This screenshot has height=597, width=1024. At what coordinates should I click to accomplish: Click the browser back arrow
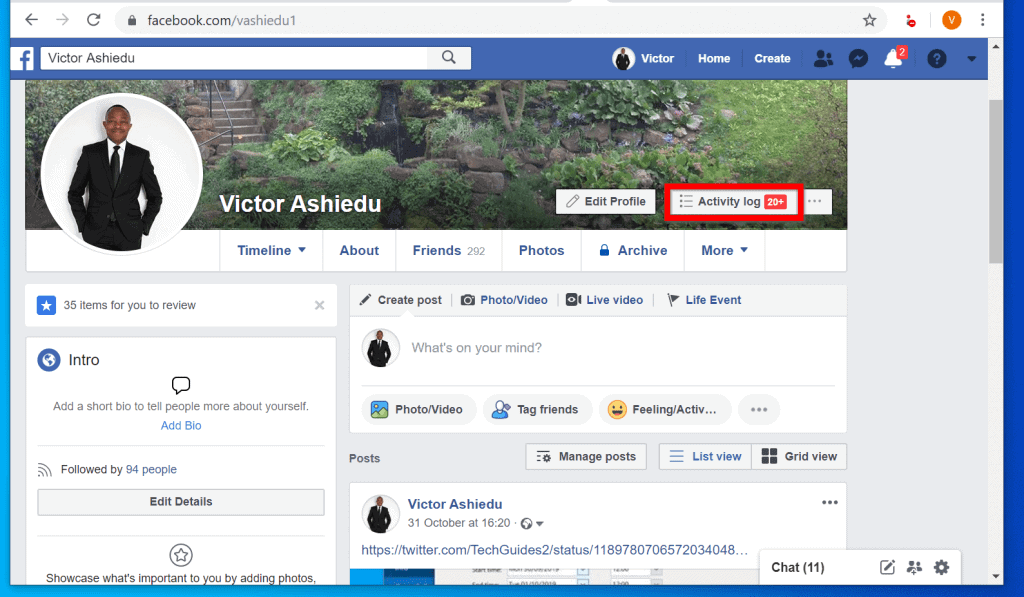click(x=31, y=20)
